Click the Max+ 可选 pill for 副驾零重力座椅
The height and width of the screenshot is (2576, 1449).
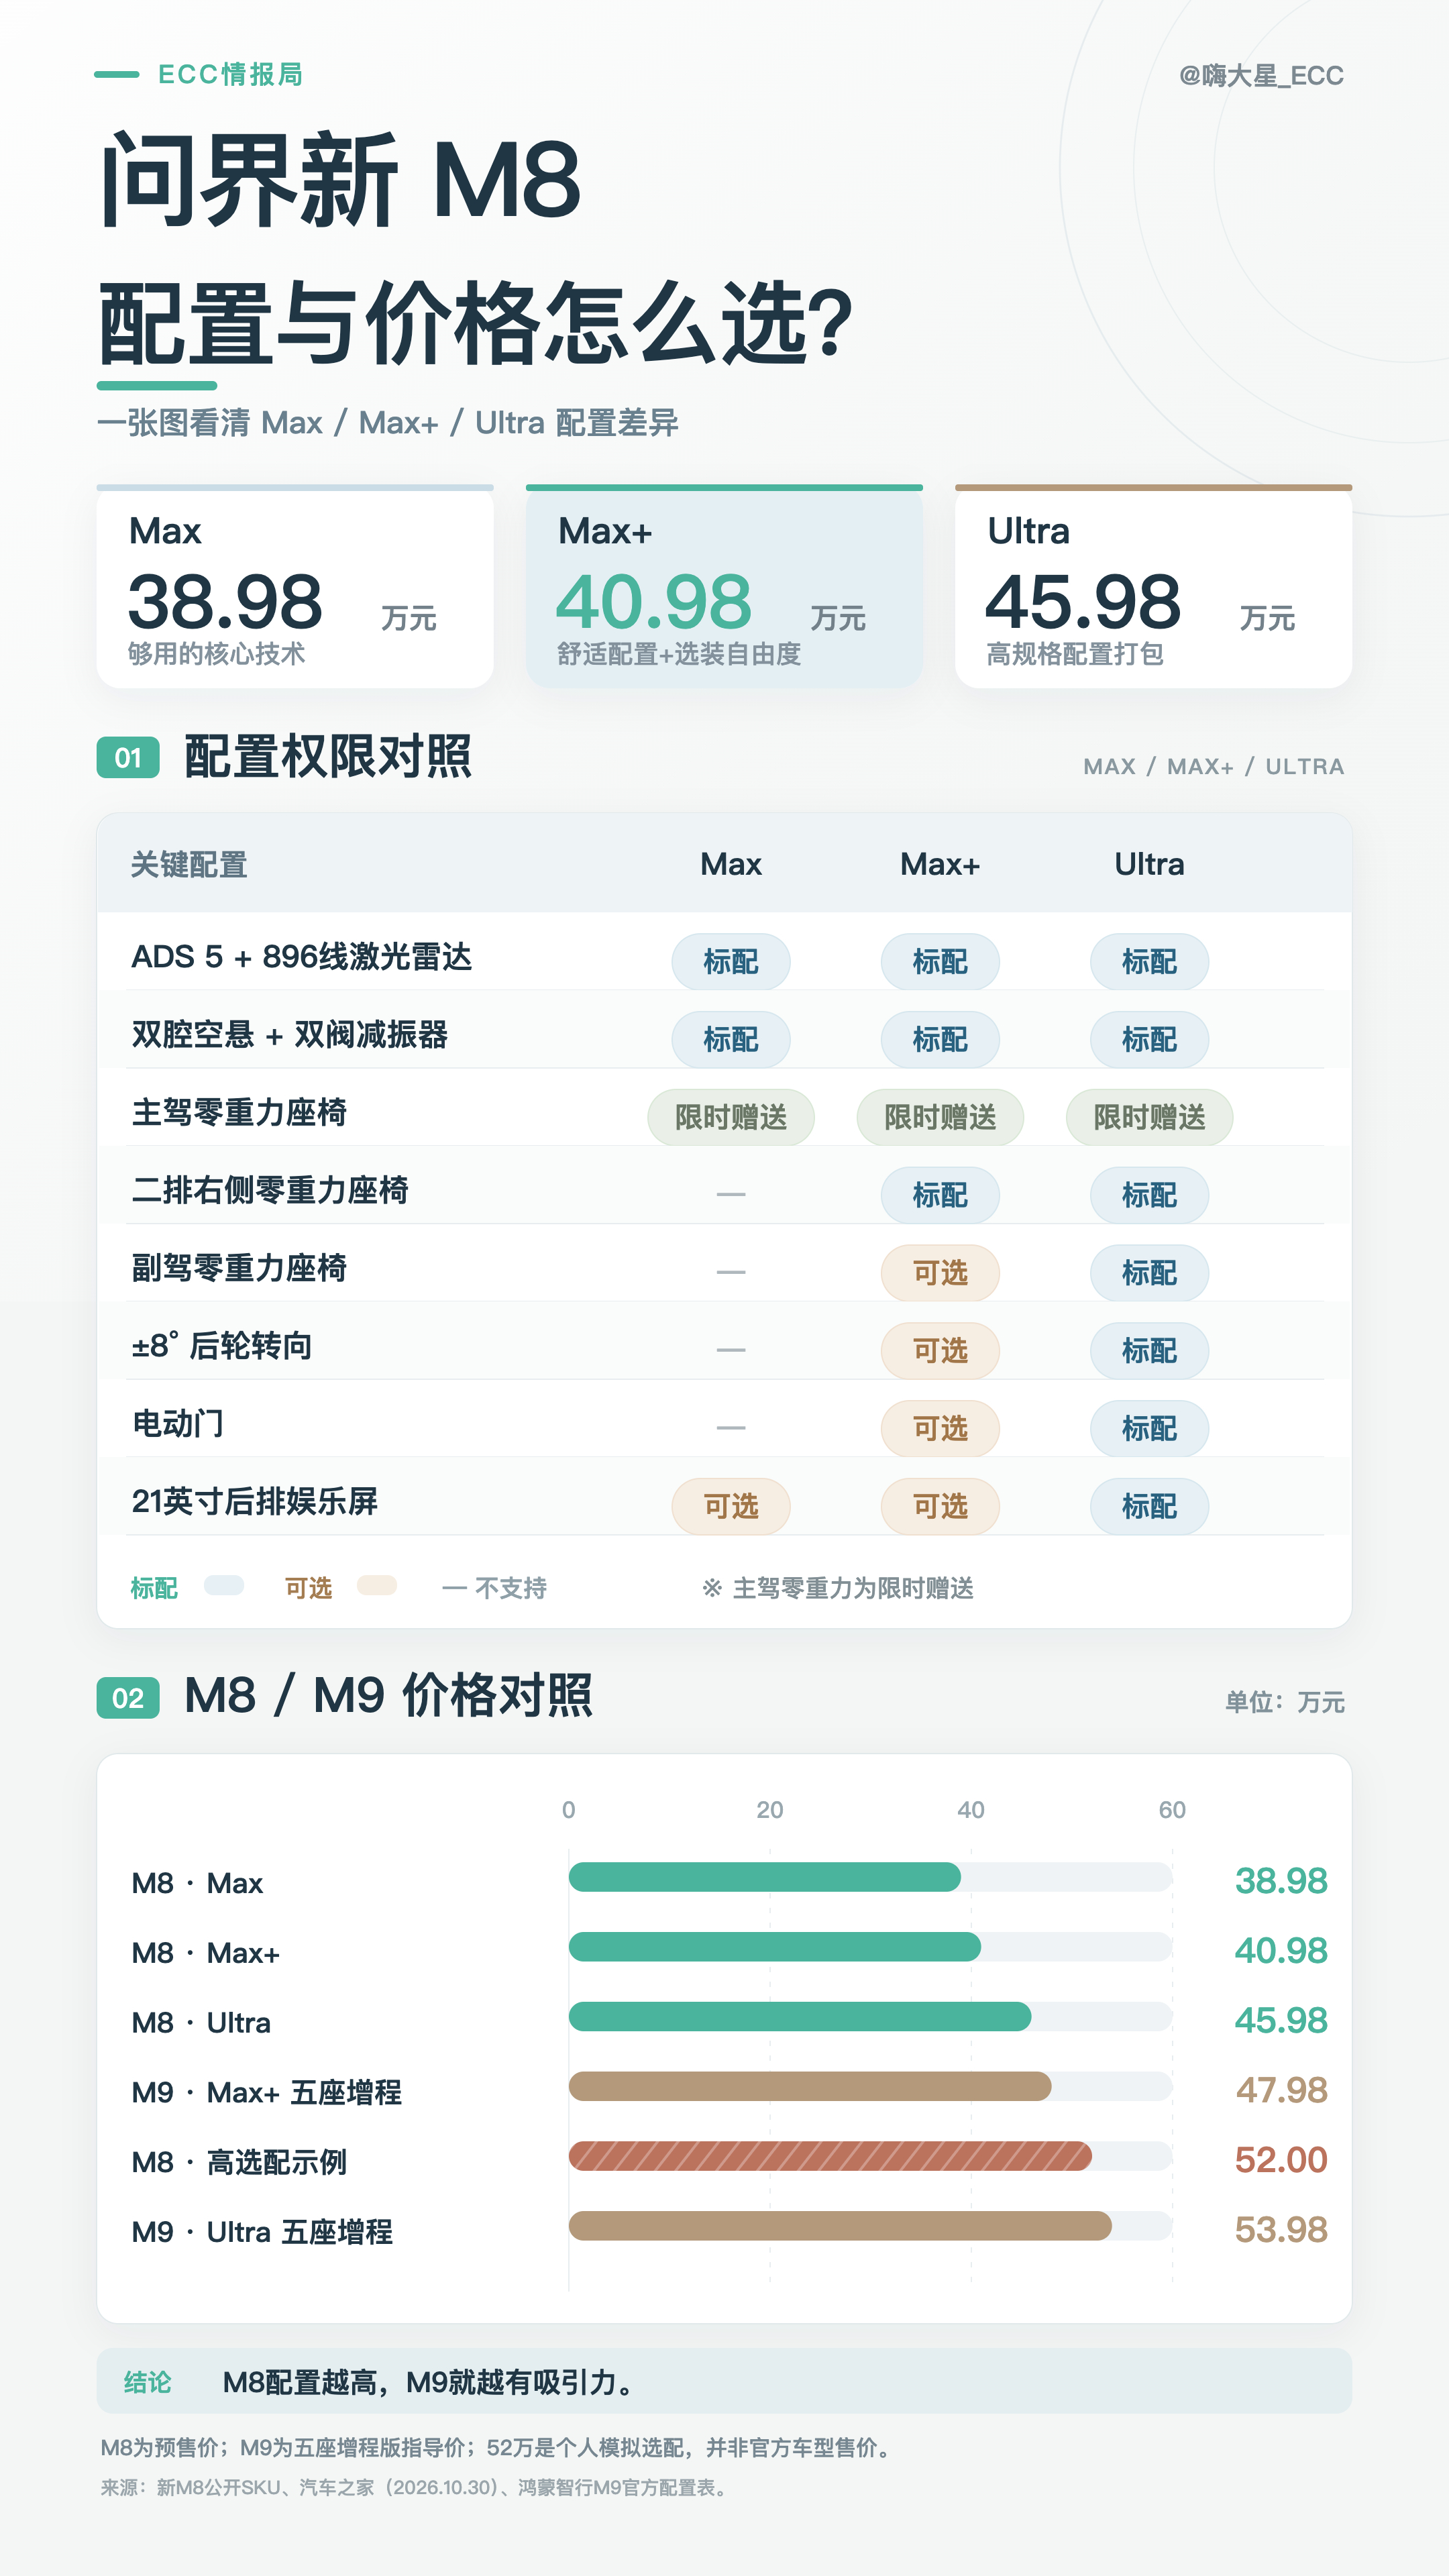tap(940, 1273)
